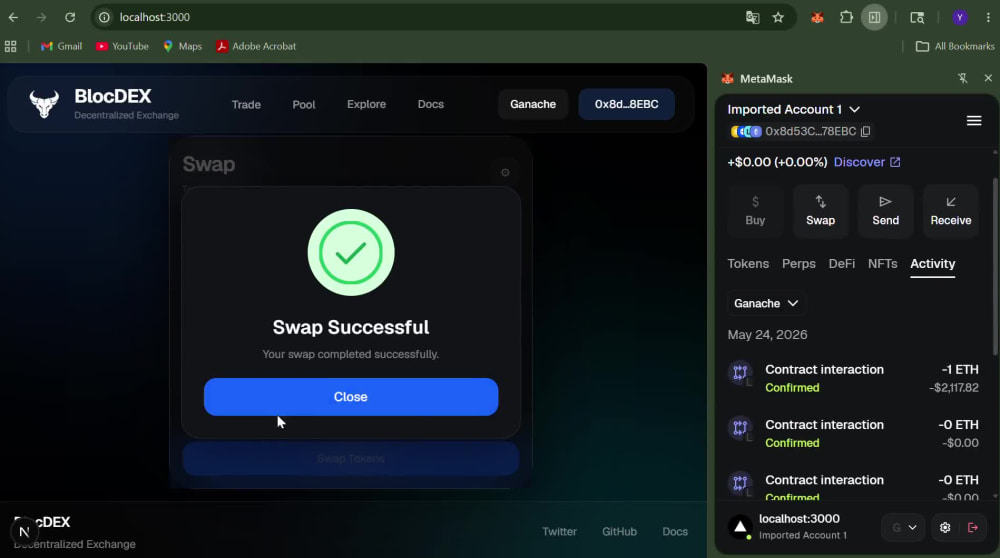Reload the localhost page

70,17
